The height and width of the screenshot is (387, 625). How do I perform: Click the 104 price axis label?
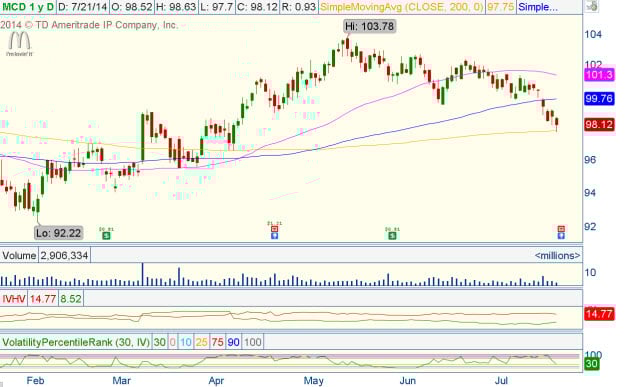tap(593, 34)
